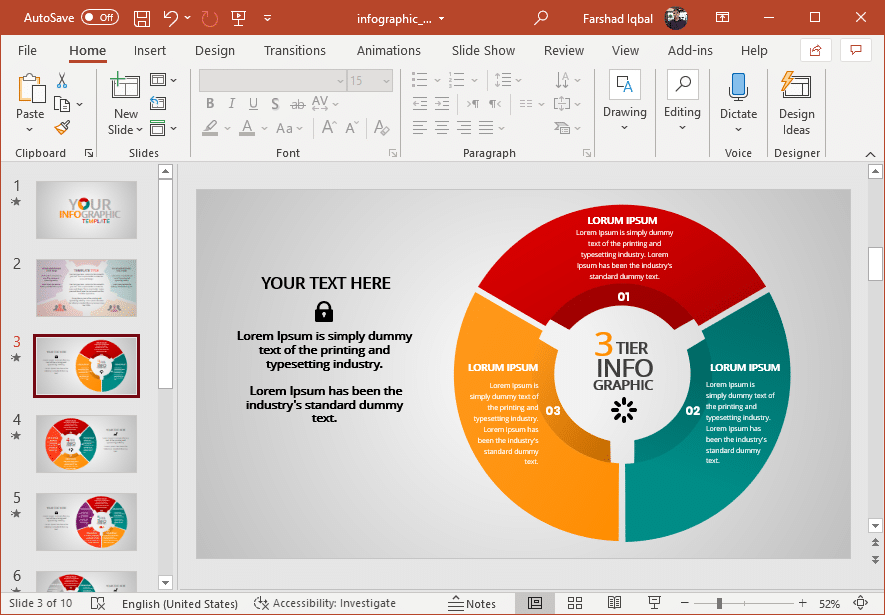The height and width of the screenshot is (615, 885).
Task: Click the Cut scissors icon
Action: tap(62, 81)
